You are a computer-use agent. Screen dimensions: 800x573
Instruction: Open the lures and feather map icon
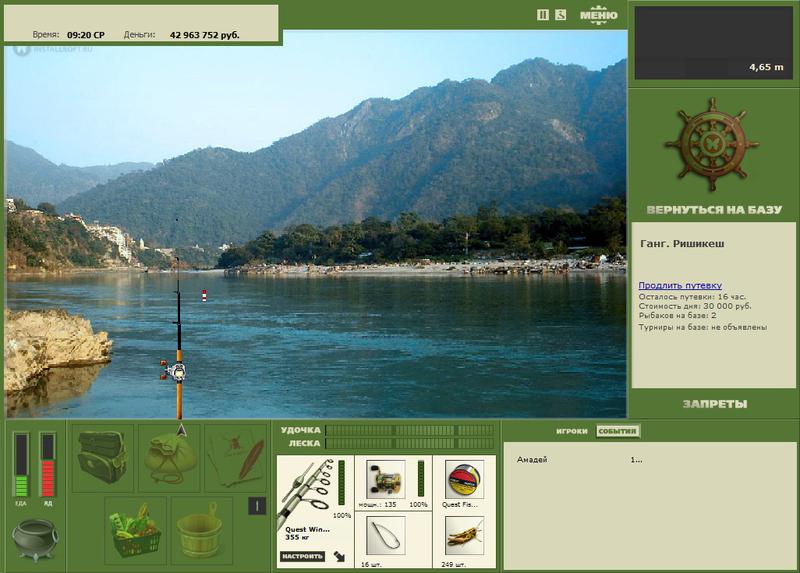pyautogui.click(x=235, y=458)
